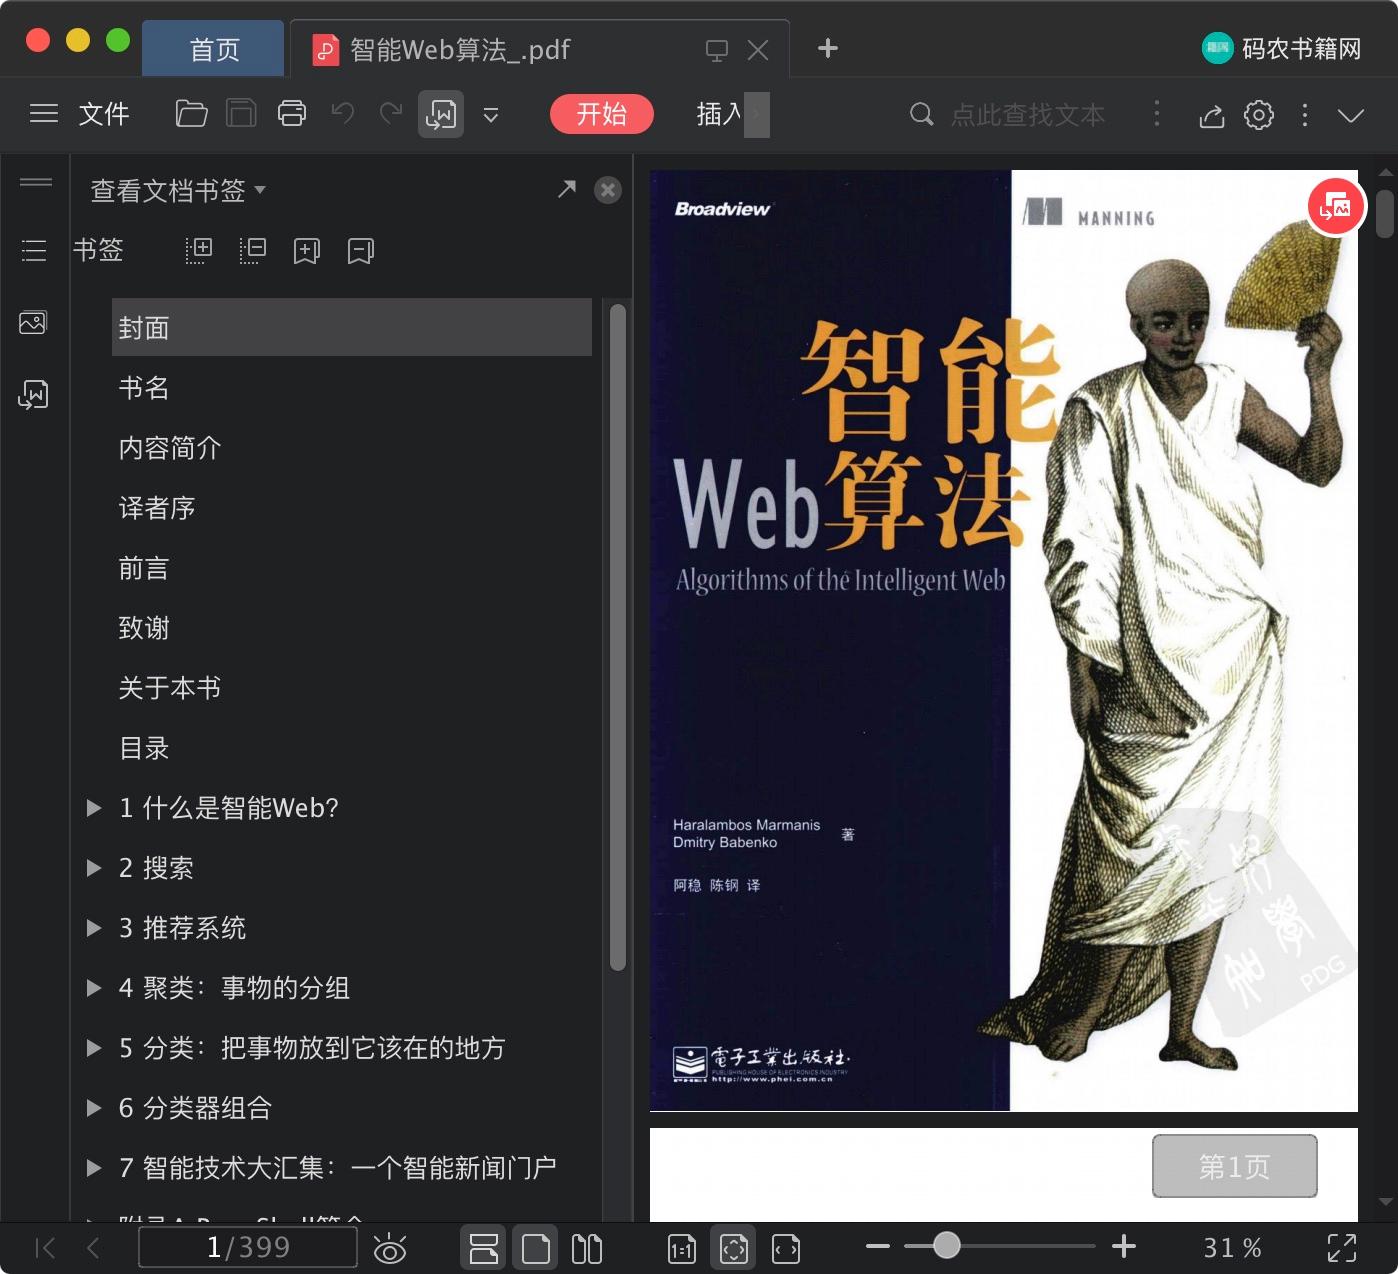The height and width of the screenshot is (1274, 1398).
Task: Expand chapter 7 智能技术大汇集
Action: pyautogui.click(x=94, y=1168)
